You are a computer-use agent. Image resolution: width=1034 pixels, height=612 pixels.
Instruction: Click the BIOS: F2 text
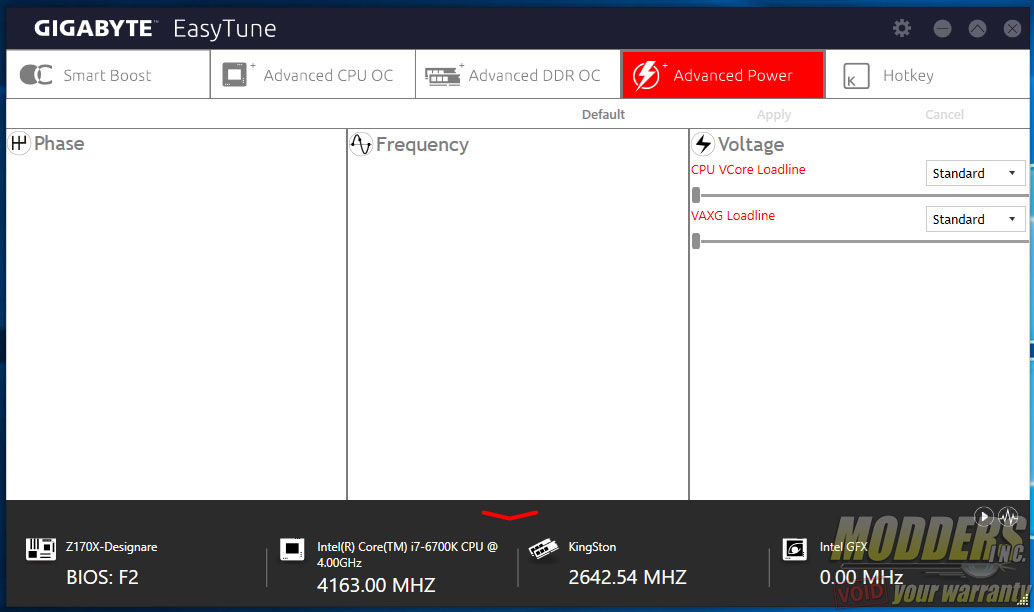tap(102, 578)
